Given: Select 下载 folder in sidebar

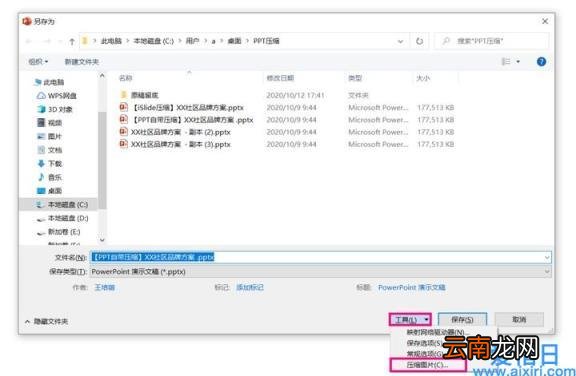Looking at the screenshot, I should coord(50,164).
